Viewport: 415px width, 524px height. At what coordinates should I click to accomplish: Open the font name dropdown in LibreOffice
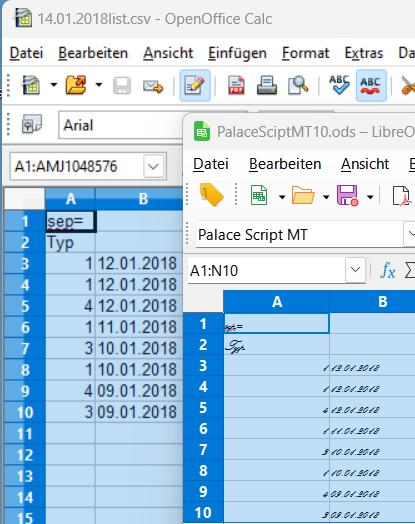410,234
